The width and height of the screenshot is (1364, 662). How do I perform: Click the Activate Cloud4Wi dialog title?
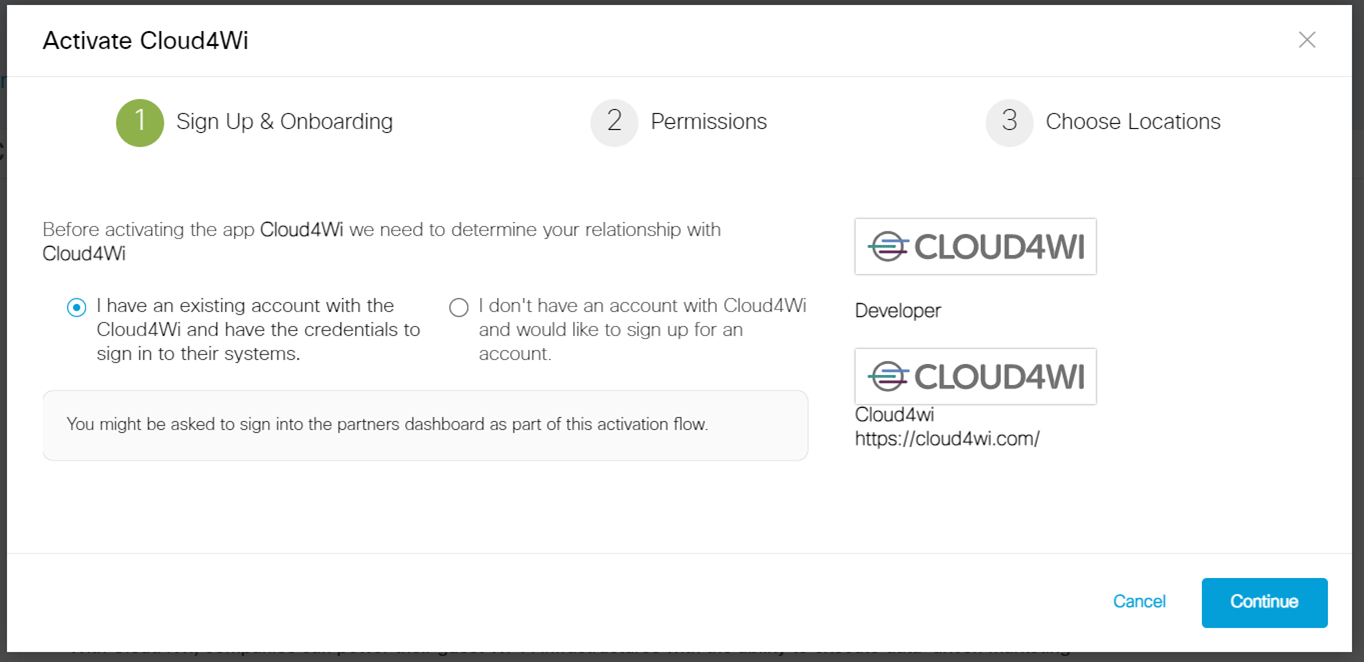[145, 40]
